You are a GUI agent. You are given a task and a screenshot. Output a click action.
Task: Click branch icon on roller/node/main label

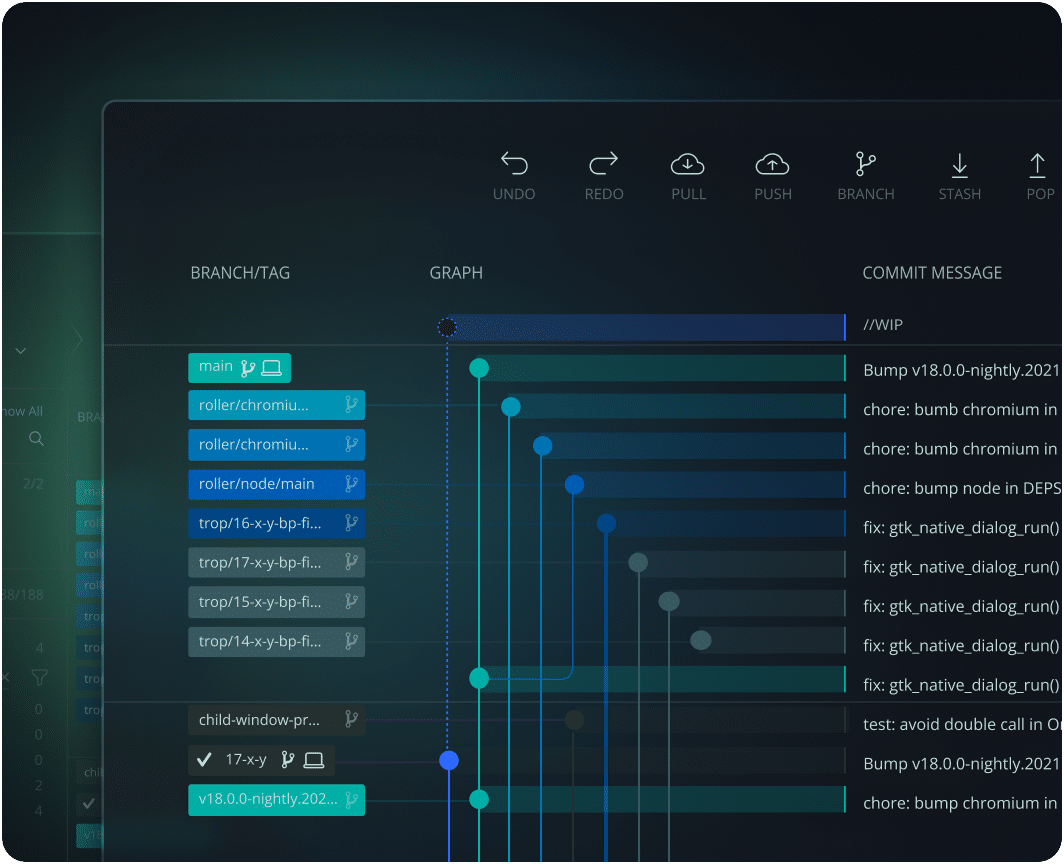[x=351, y=483]
